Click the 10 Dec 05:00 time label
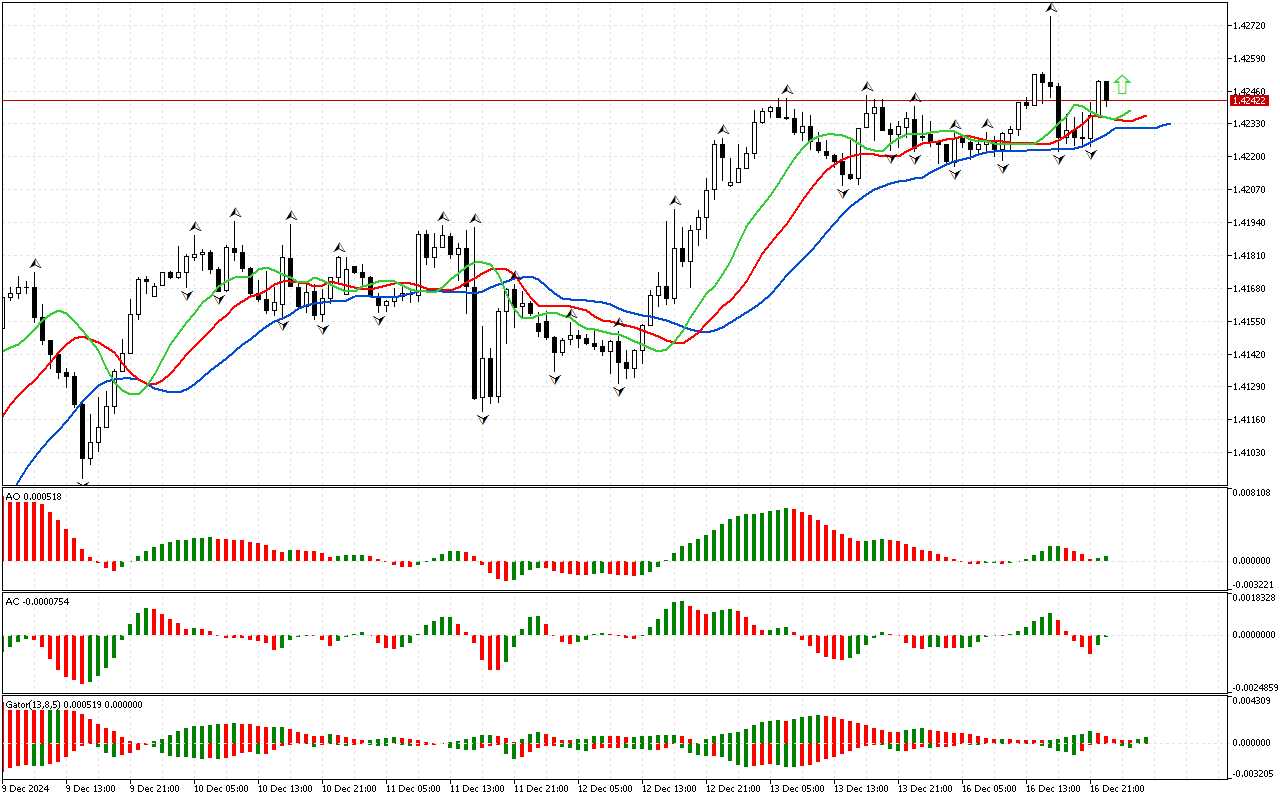 pos(222,789)
